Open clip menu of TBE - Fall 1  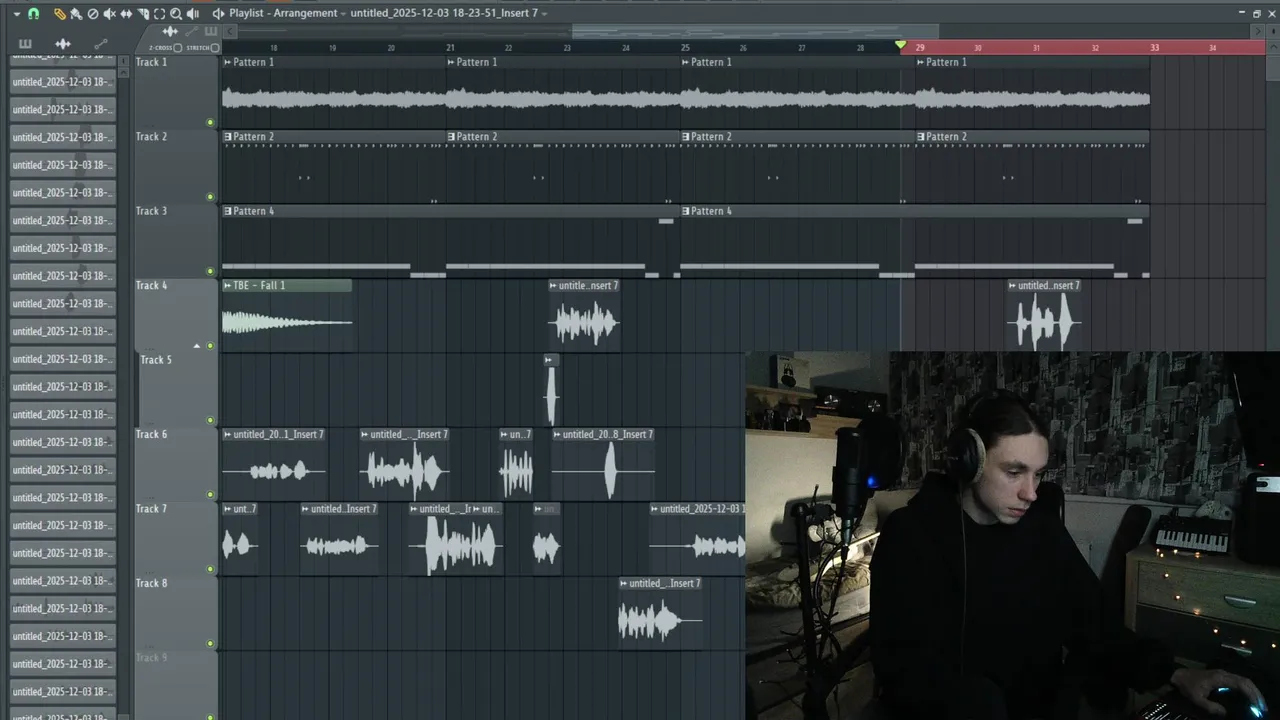(x=228, y=286)
